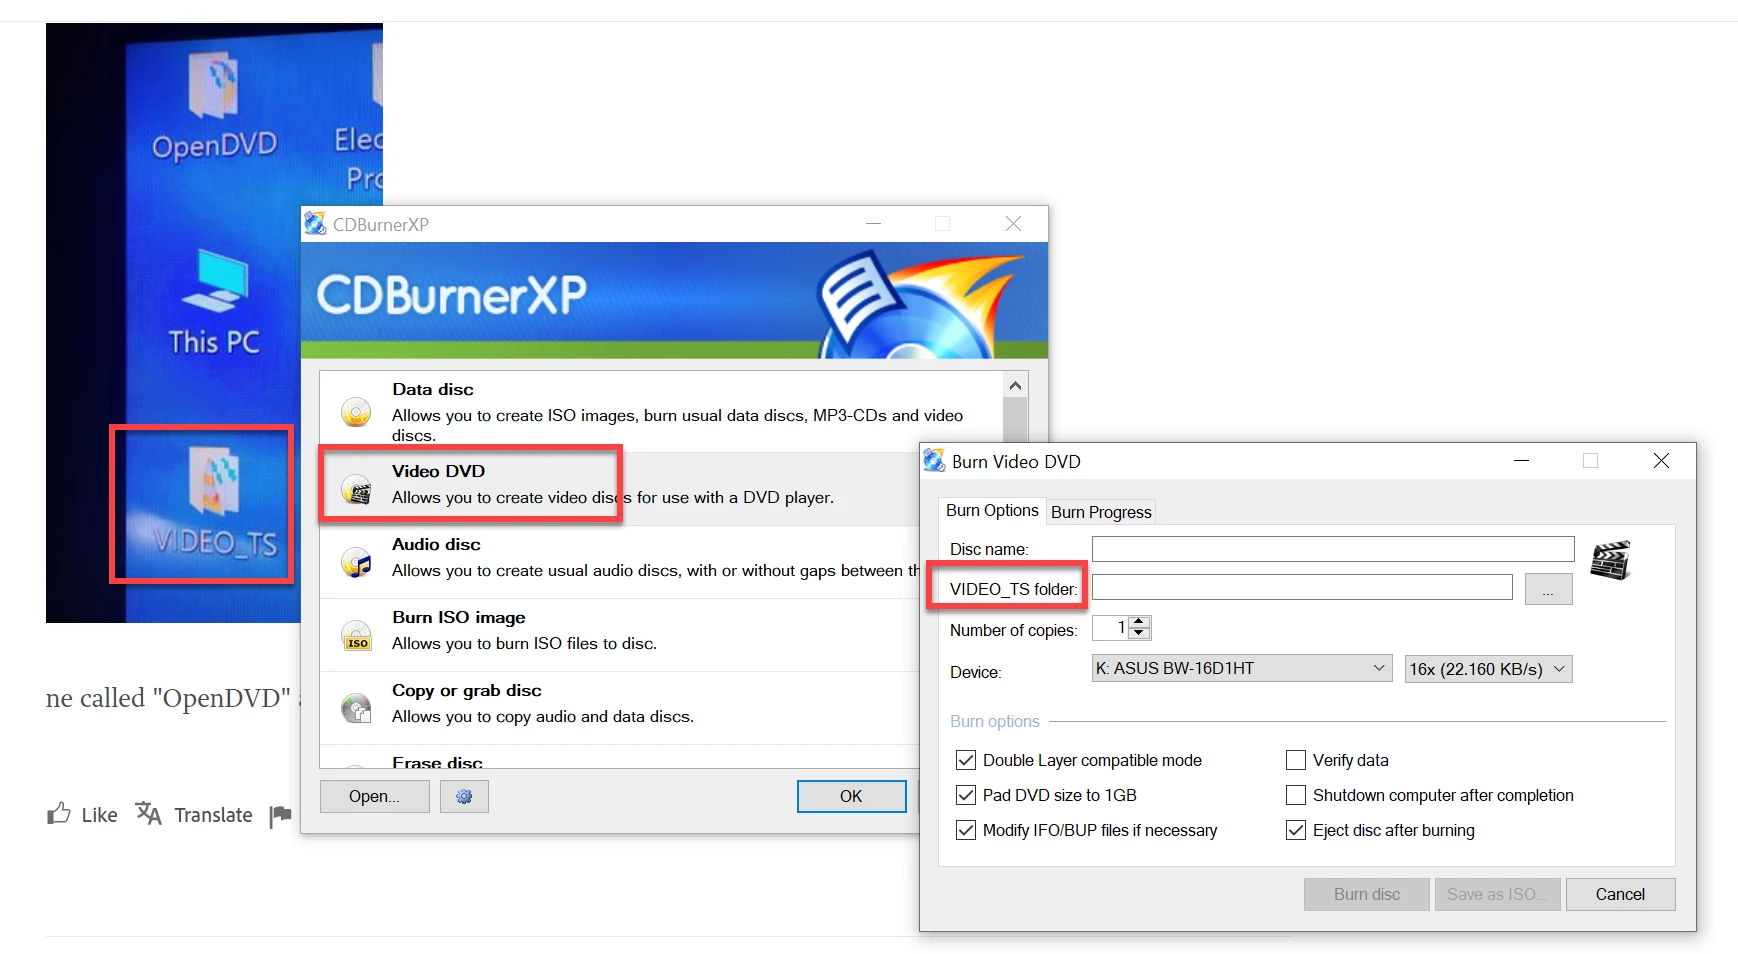This screenshot has height=954, width=1738.
Task: Close the CDBurnerXP window
Action: click(x=1013, y=223)
